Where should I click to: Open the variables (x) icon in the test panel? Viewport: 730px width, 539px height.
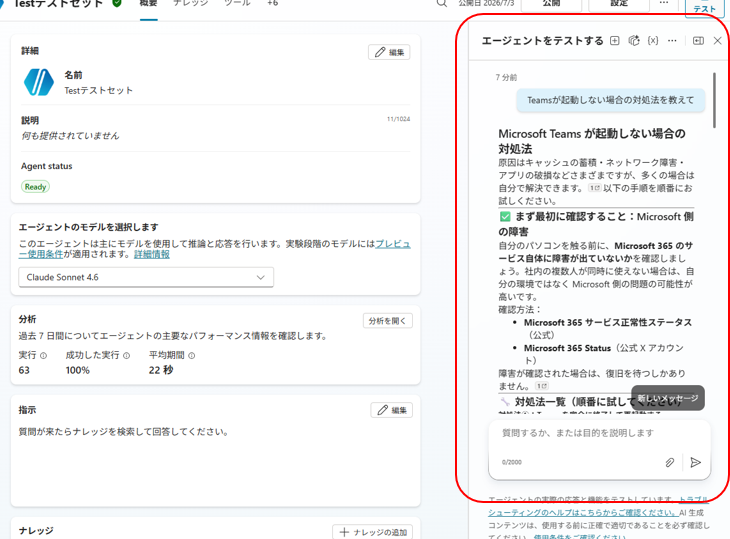pyautogui.click(x=653, y=41)
